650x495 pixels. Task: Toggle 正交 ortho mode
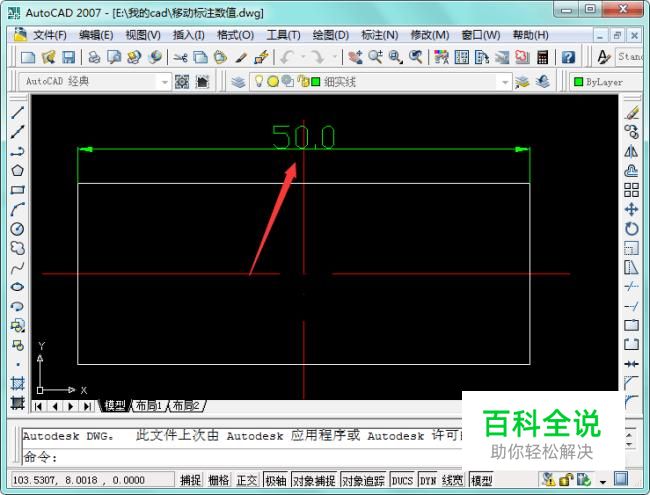pos(247,480)
